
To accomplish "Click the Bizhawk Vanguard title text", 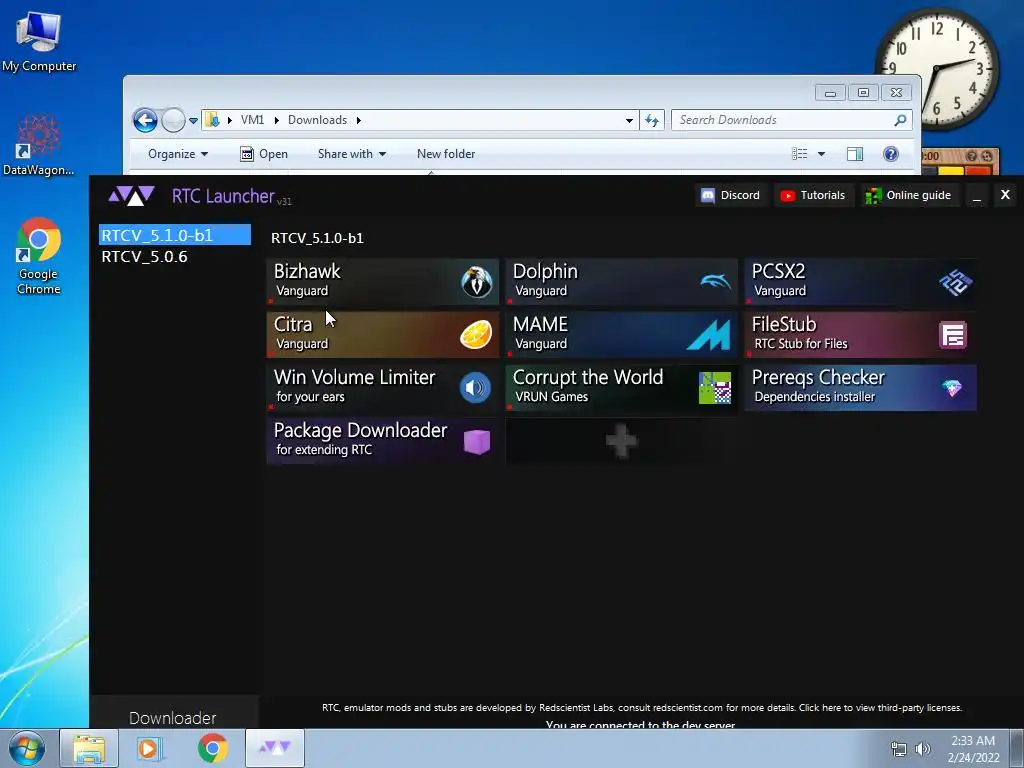I will (307, 280).
